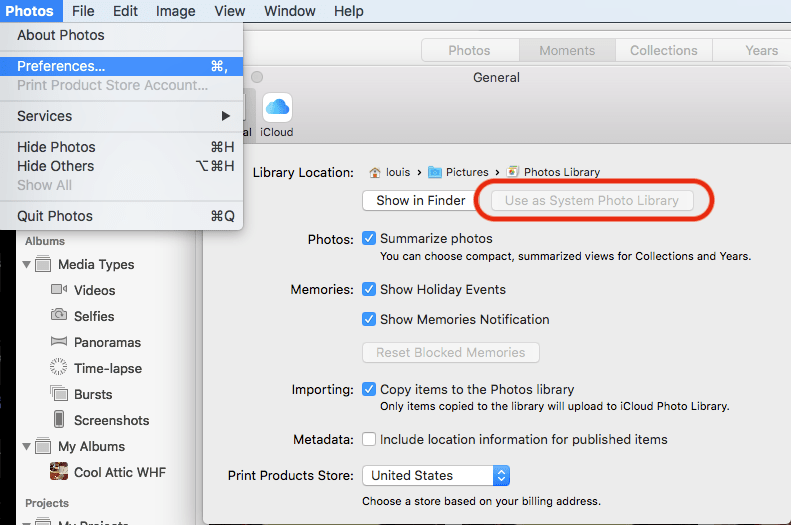Disable the Summarize photos checkbox
Screen dimensions: 791x525
pyautogui.click(x=369, y=239)
